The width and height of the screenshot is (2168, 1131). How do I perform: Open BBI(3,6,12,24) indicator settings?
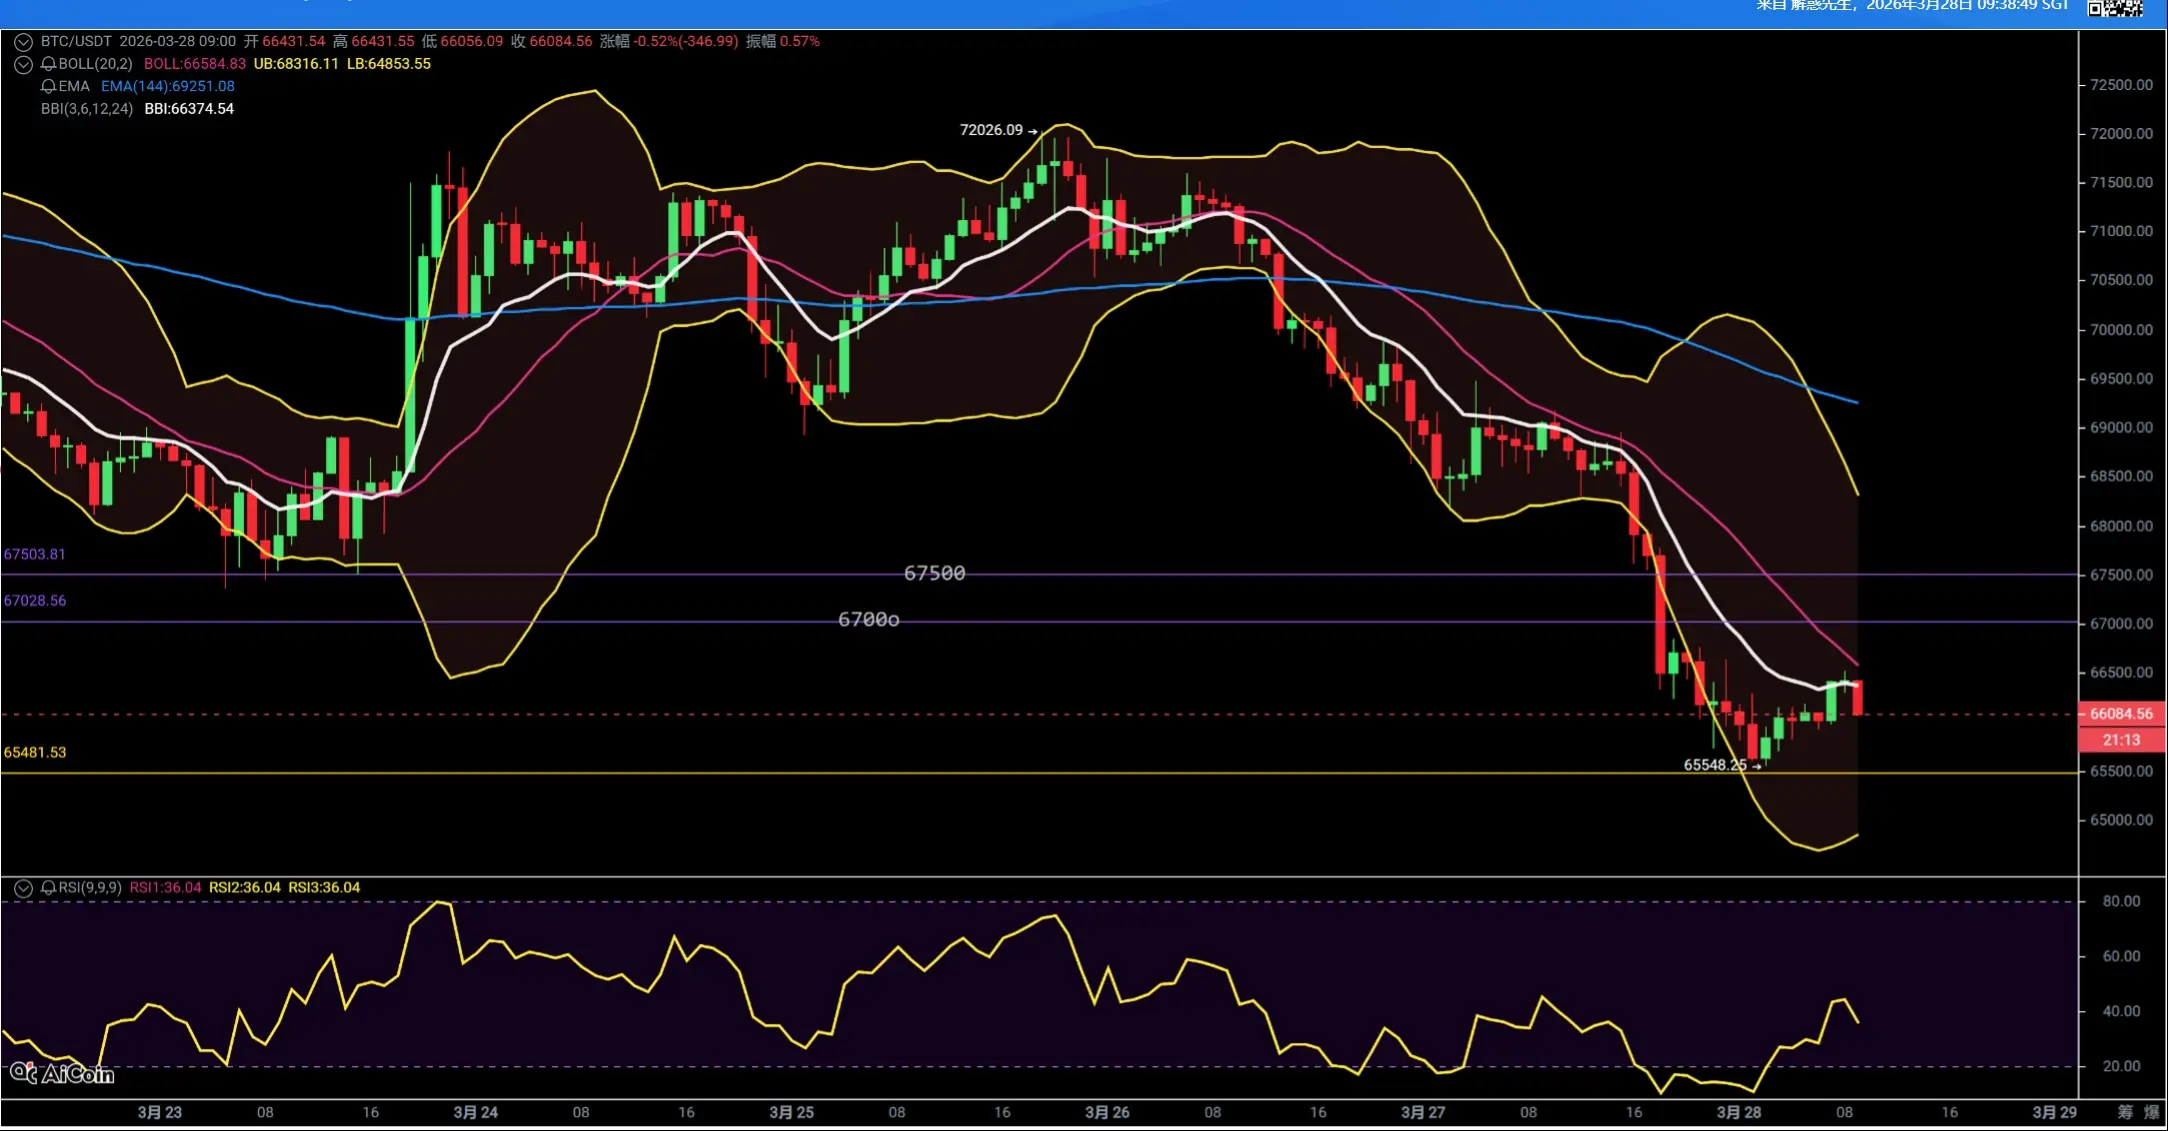(x=87, y=109)
